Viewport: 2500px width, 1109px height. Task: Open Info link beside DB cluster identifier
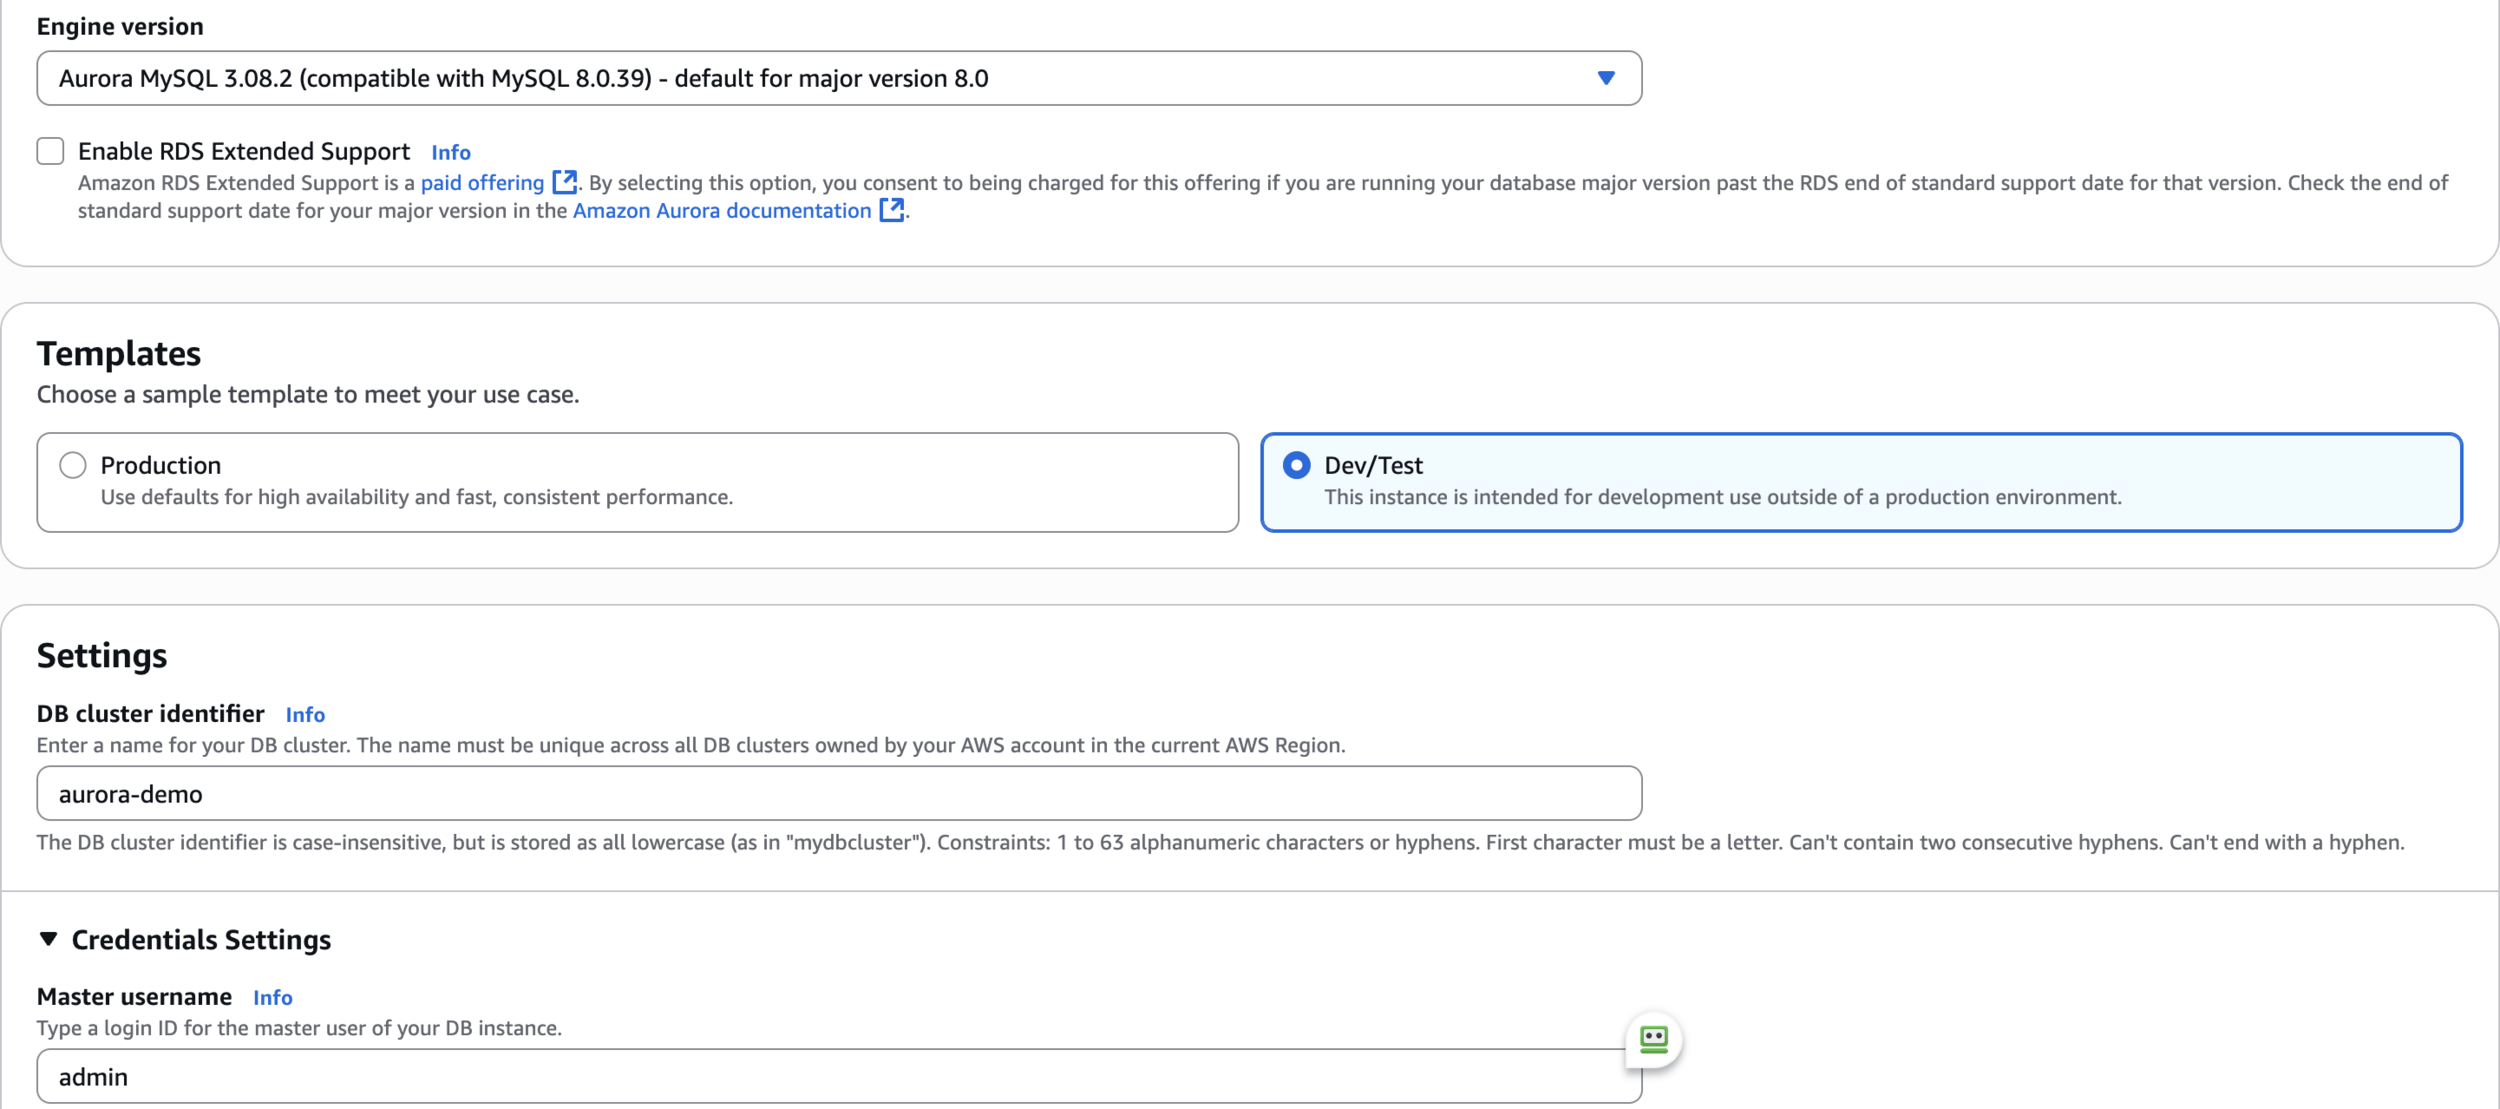[x=305, y=714]
